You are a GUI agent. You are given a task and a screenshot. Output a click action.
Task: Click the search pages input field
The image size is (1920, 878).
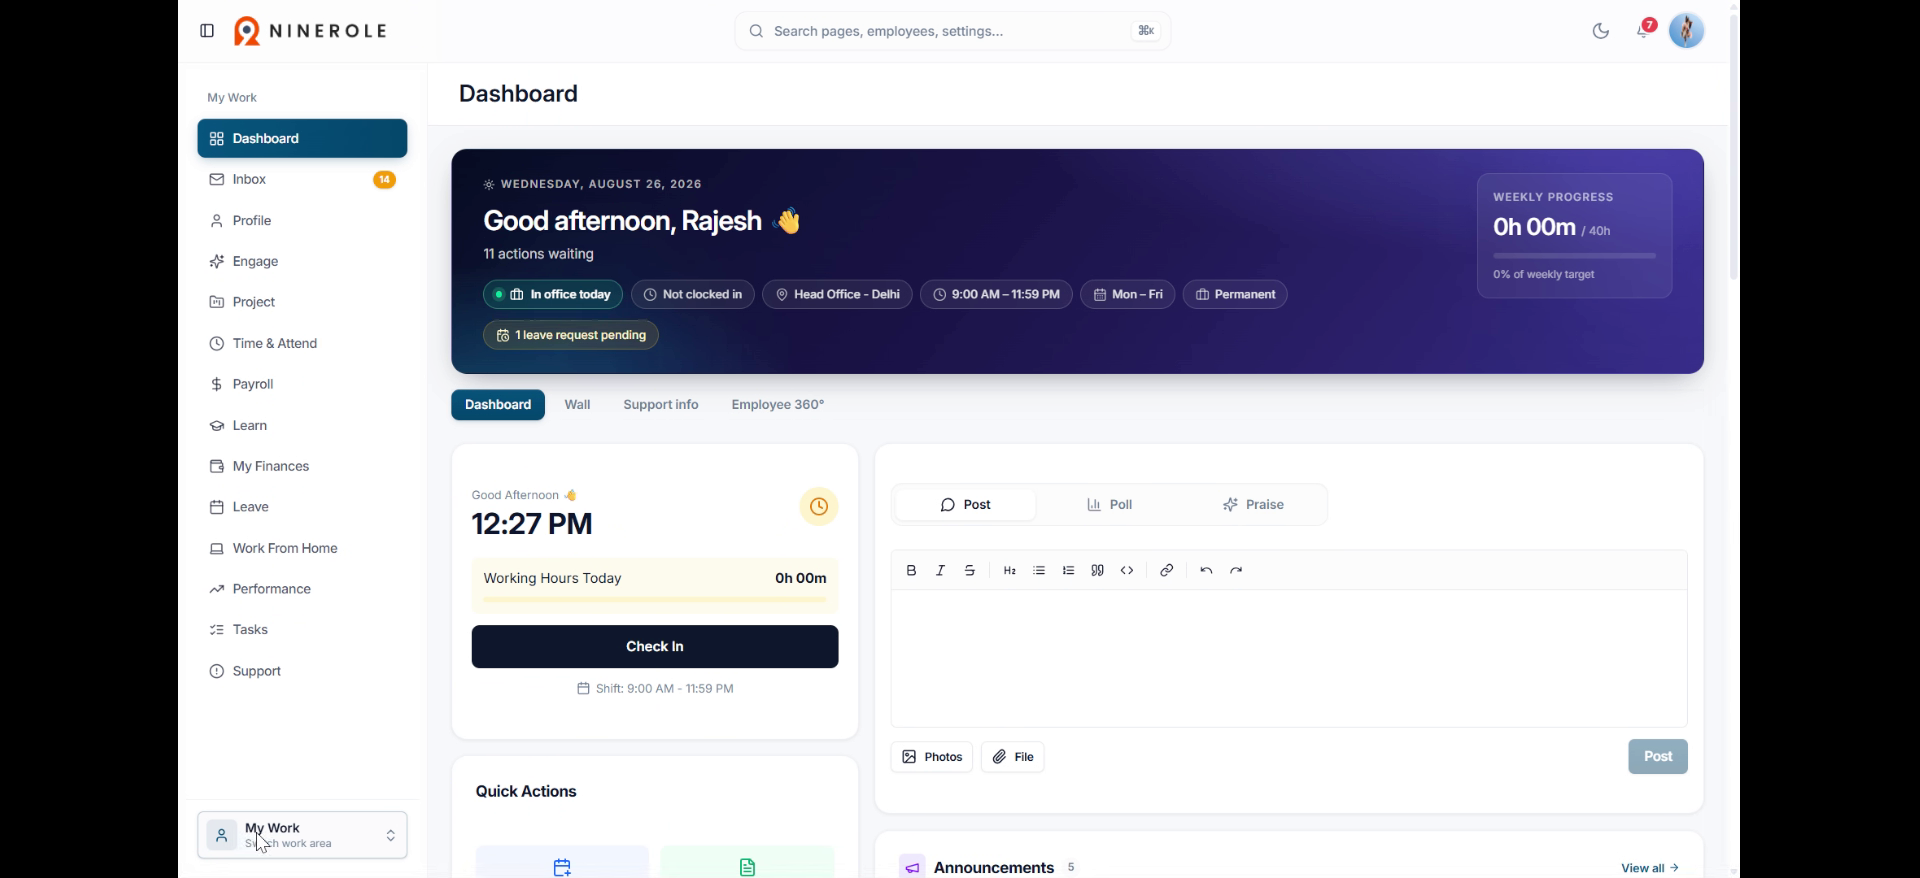pyautogui.click(x=953, y=31)
